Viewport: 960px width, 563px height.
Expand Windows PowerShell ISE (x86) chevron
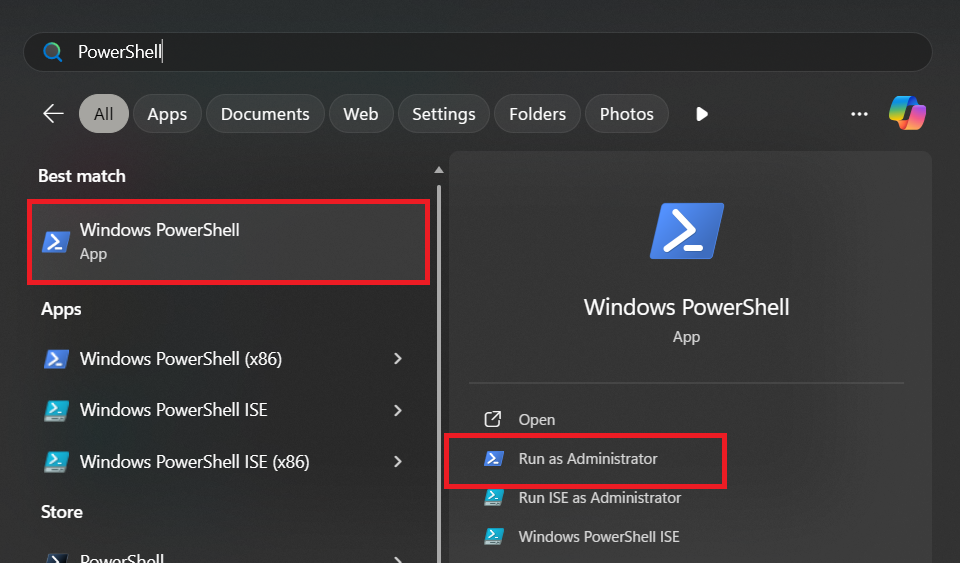(398, 462)
